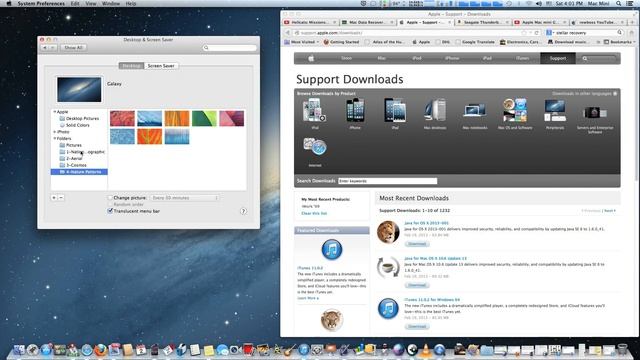Click Download for Java for OS X 2013-001
Screen dimensions: 640x360
click(x=417, y=244)
